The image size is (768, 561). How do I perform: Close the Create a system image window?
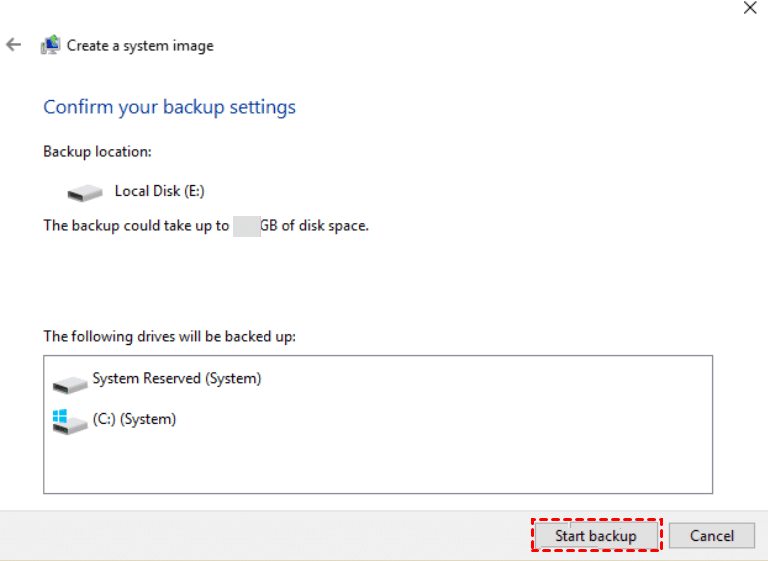[x=750, y=8]
